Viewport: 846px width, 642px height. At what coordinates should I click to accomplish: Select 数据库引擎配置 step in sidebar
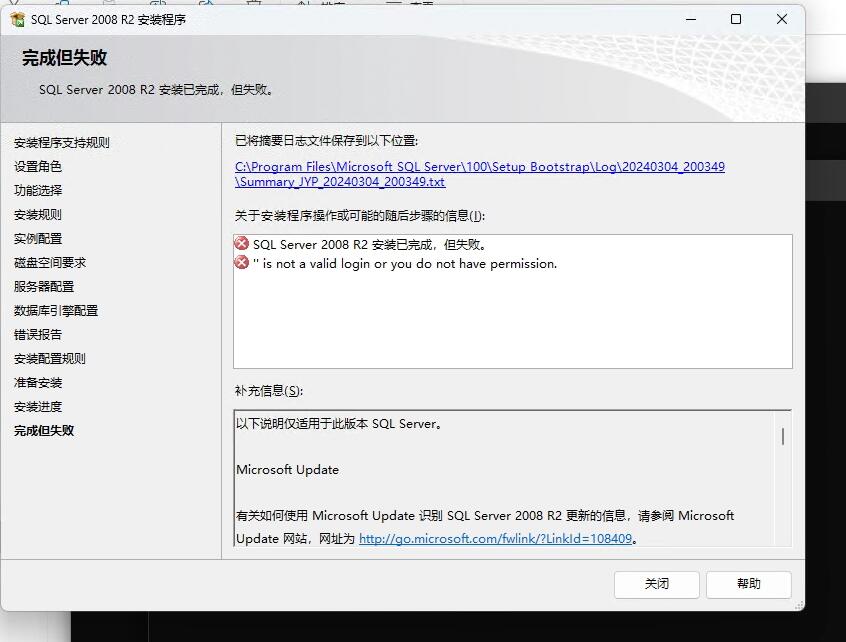[56, 311]
